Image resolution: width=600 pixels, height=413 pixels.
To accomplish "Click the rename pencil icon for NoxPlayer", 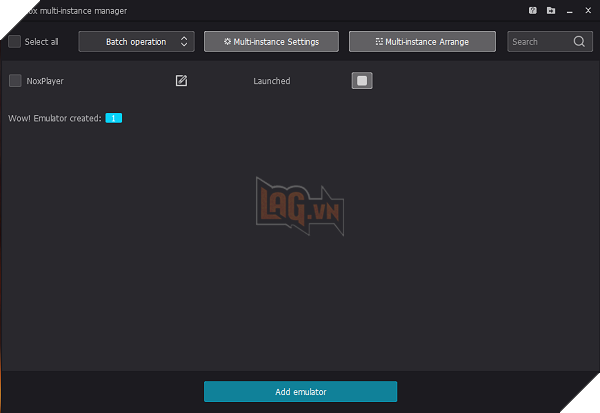I will click(x=181, y=81).
